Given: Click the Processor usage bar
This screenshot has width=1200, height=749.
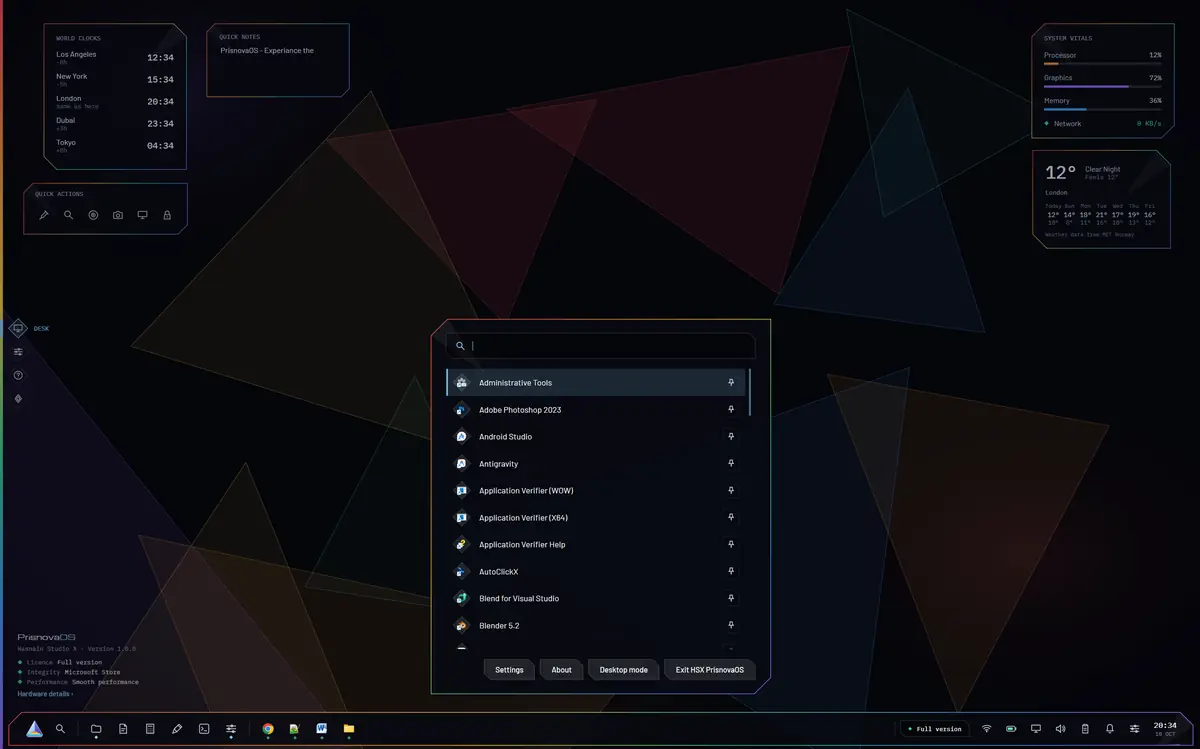Looking at the screenshot, I should (1103, 64).
